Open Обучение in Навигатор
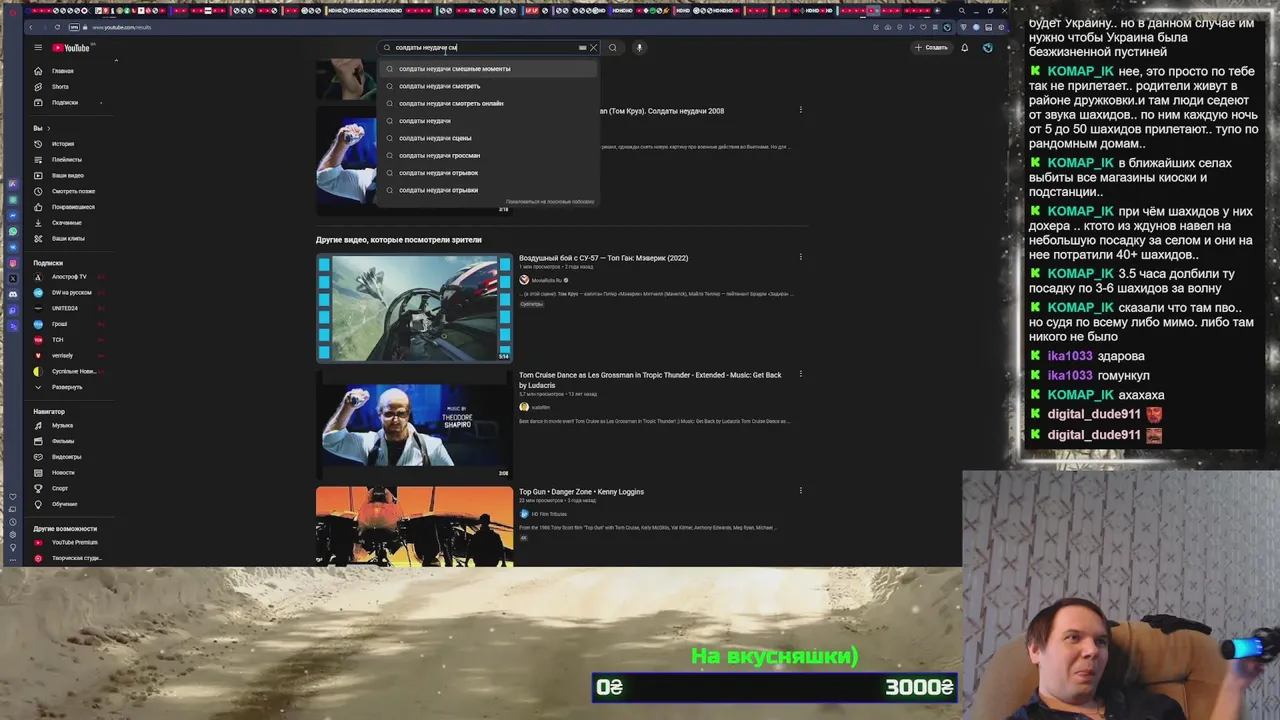1280x720 pixels. [x=64, y=504]
